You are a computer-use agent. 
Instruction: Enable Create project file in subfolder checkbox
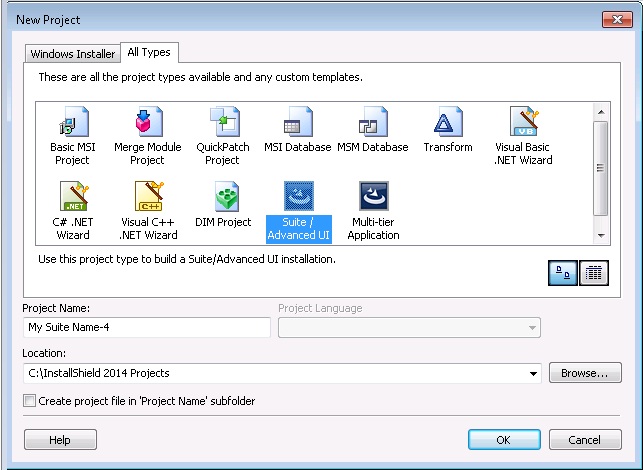click(30, 401)
